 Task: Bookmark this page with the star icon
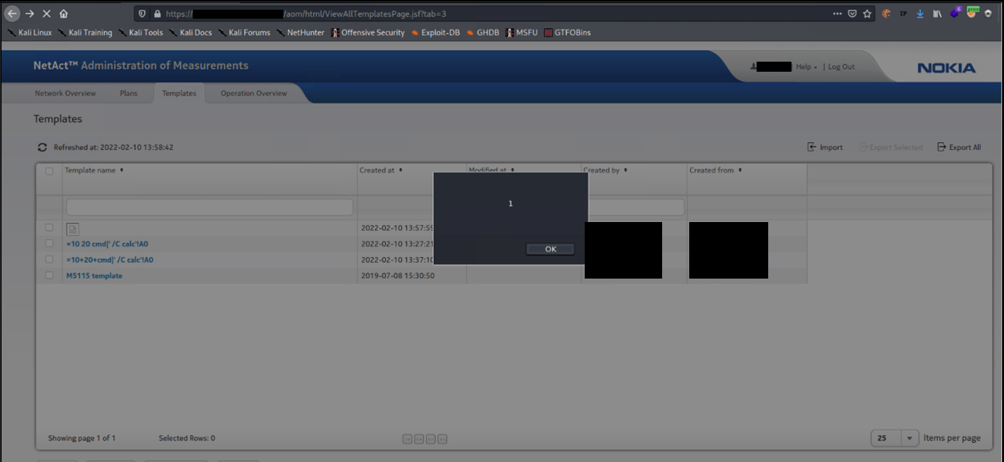coord(867,13)
